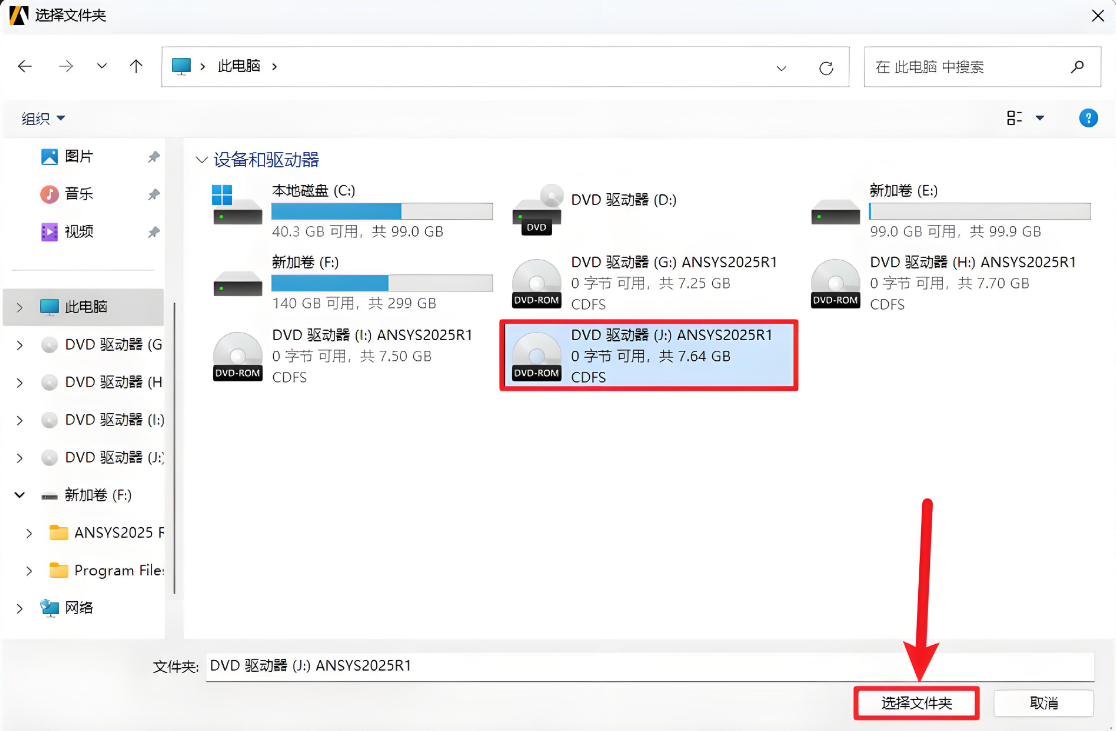This screenshot has width=1116, height=731.
Task: Expand DVD 驱动器 (I:) tree node
Action: [x=19, y=421]
